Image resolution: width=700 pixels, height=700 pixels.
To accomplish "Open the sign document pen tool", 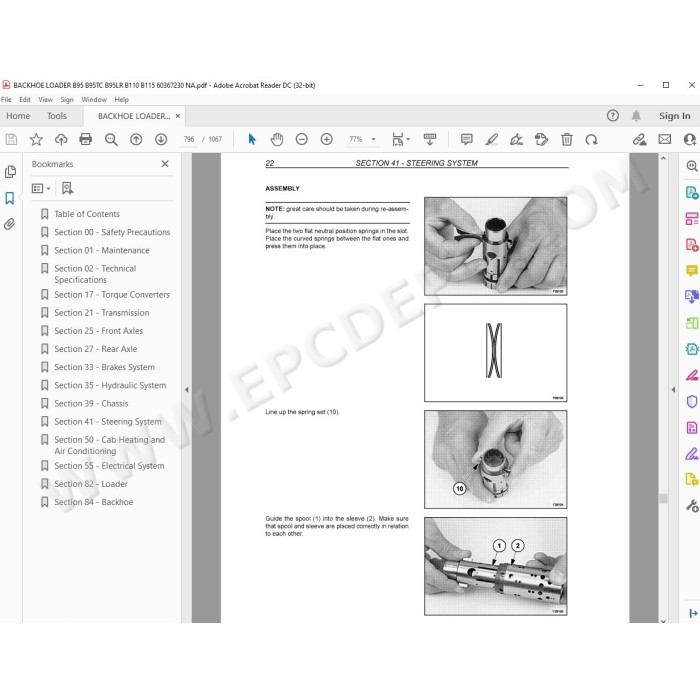I will point(517,140).
